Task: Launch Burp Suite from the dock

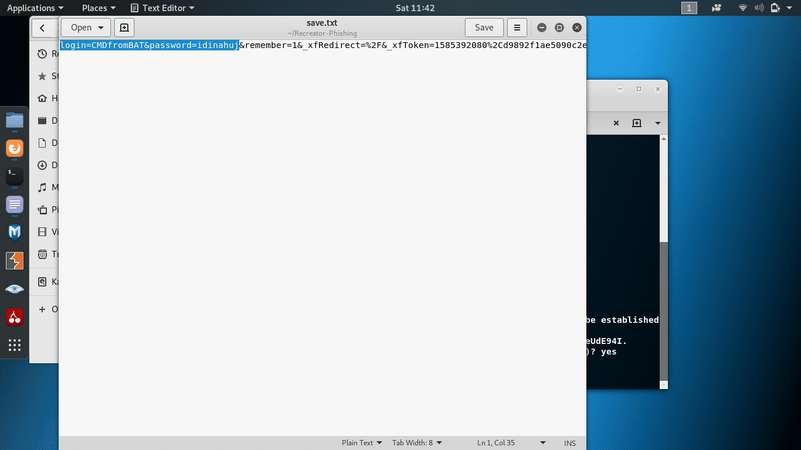Action: tap(14, 260)
